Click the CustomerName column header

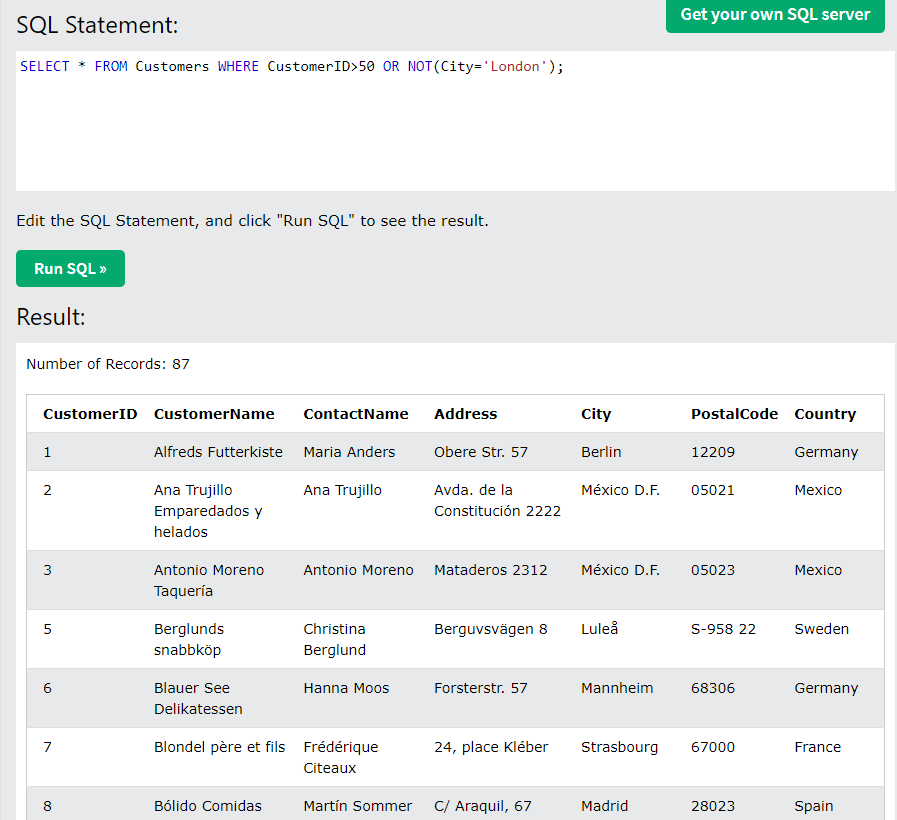(214, 414)
